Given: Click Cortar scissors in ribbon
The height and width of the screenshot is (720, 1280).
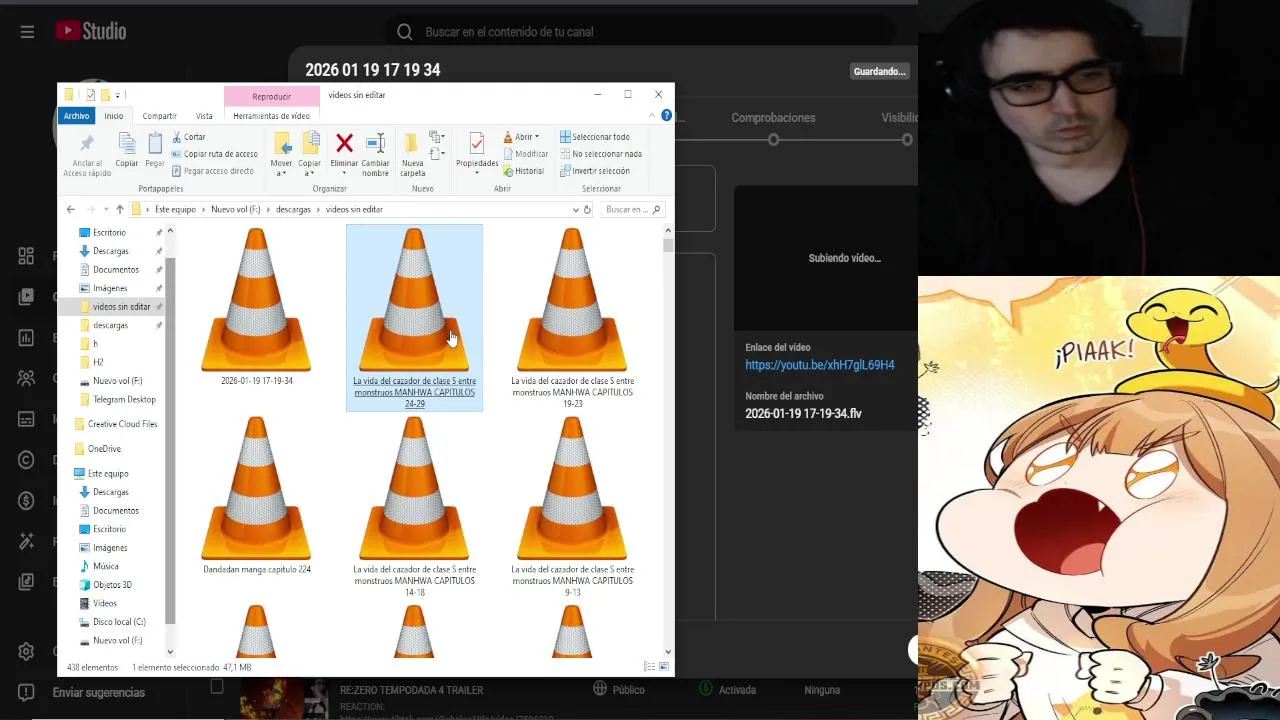Looking at the screenshot, I should point(189,137).
